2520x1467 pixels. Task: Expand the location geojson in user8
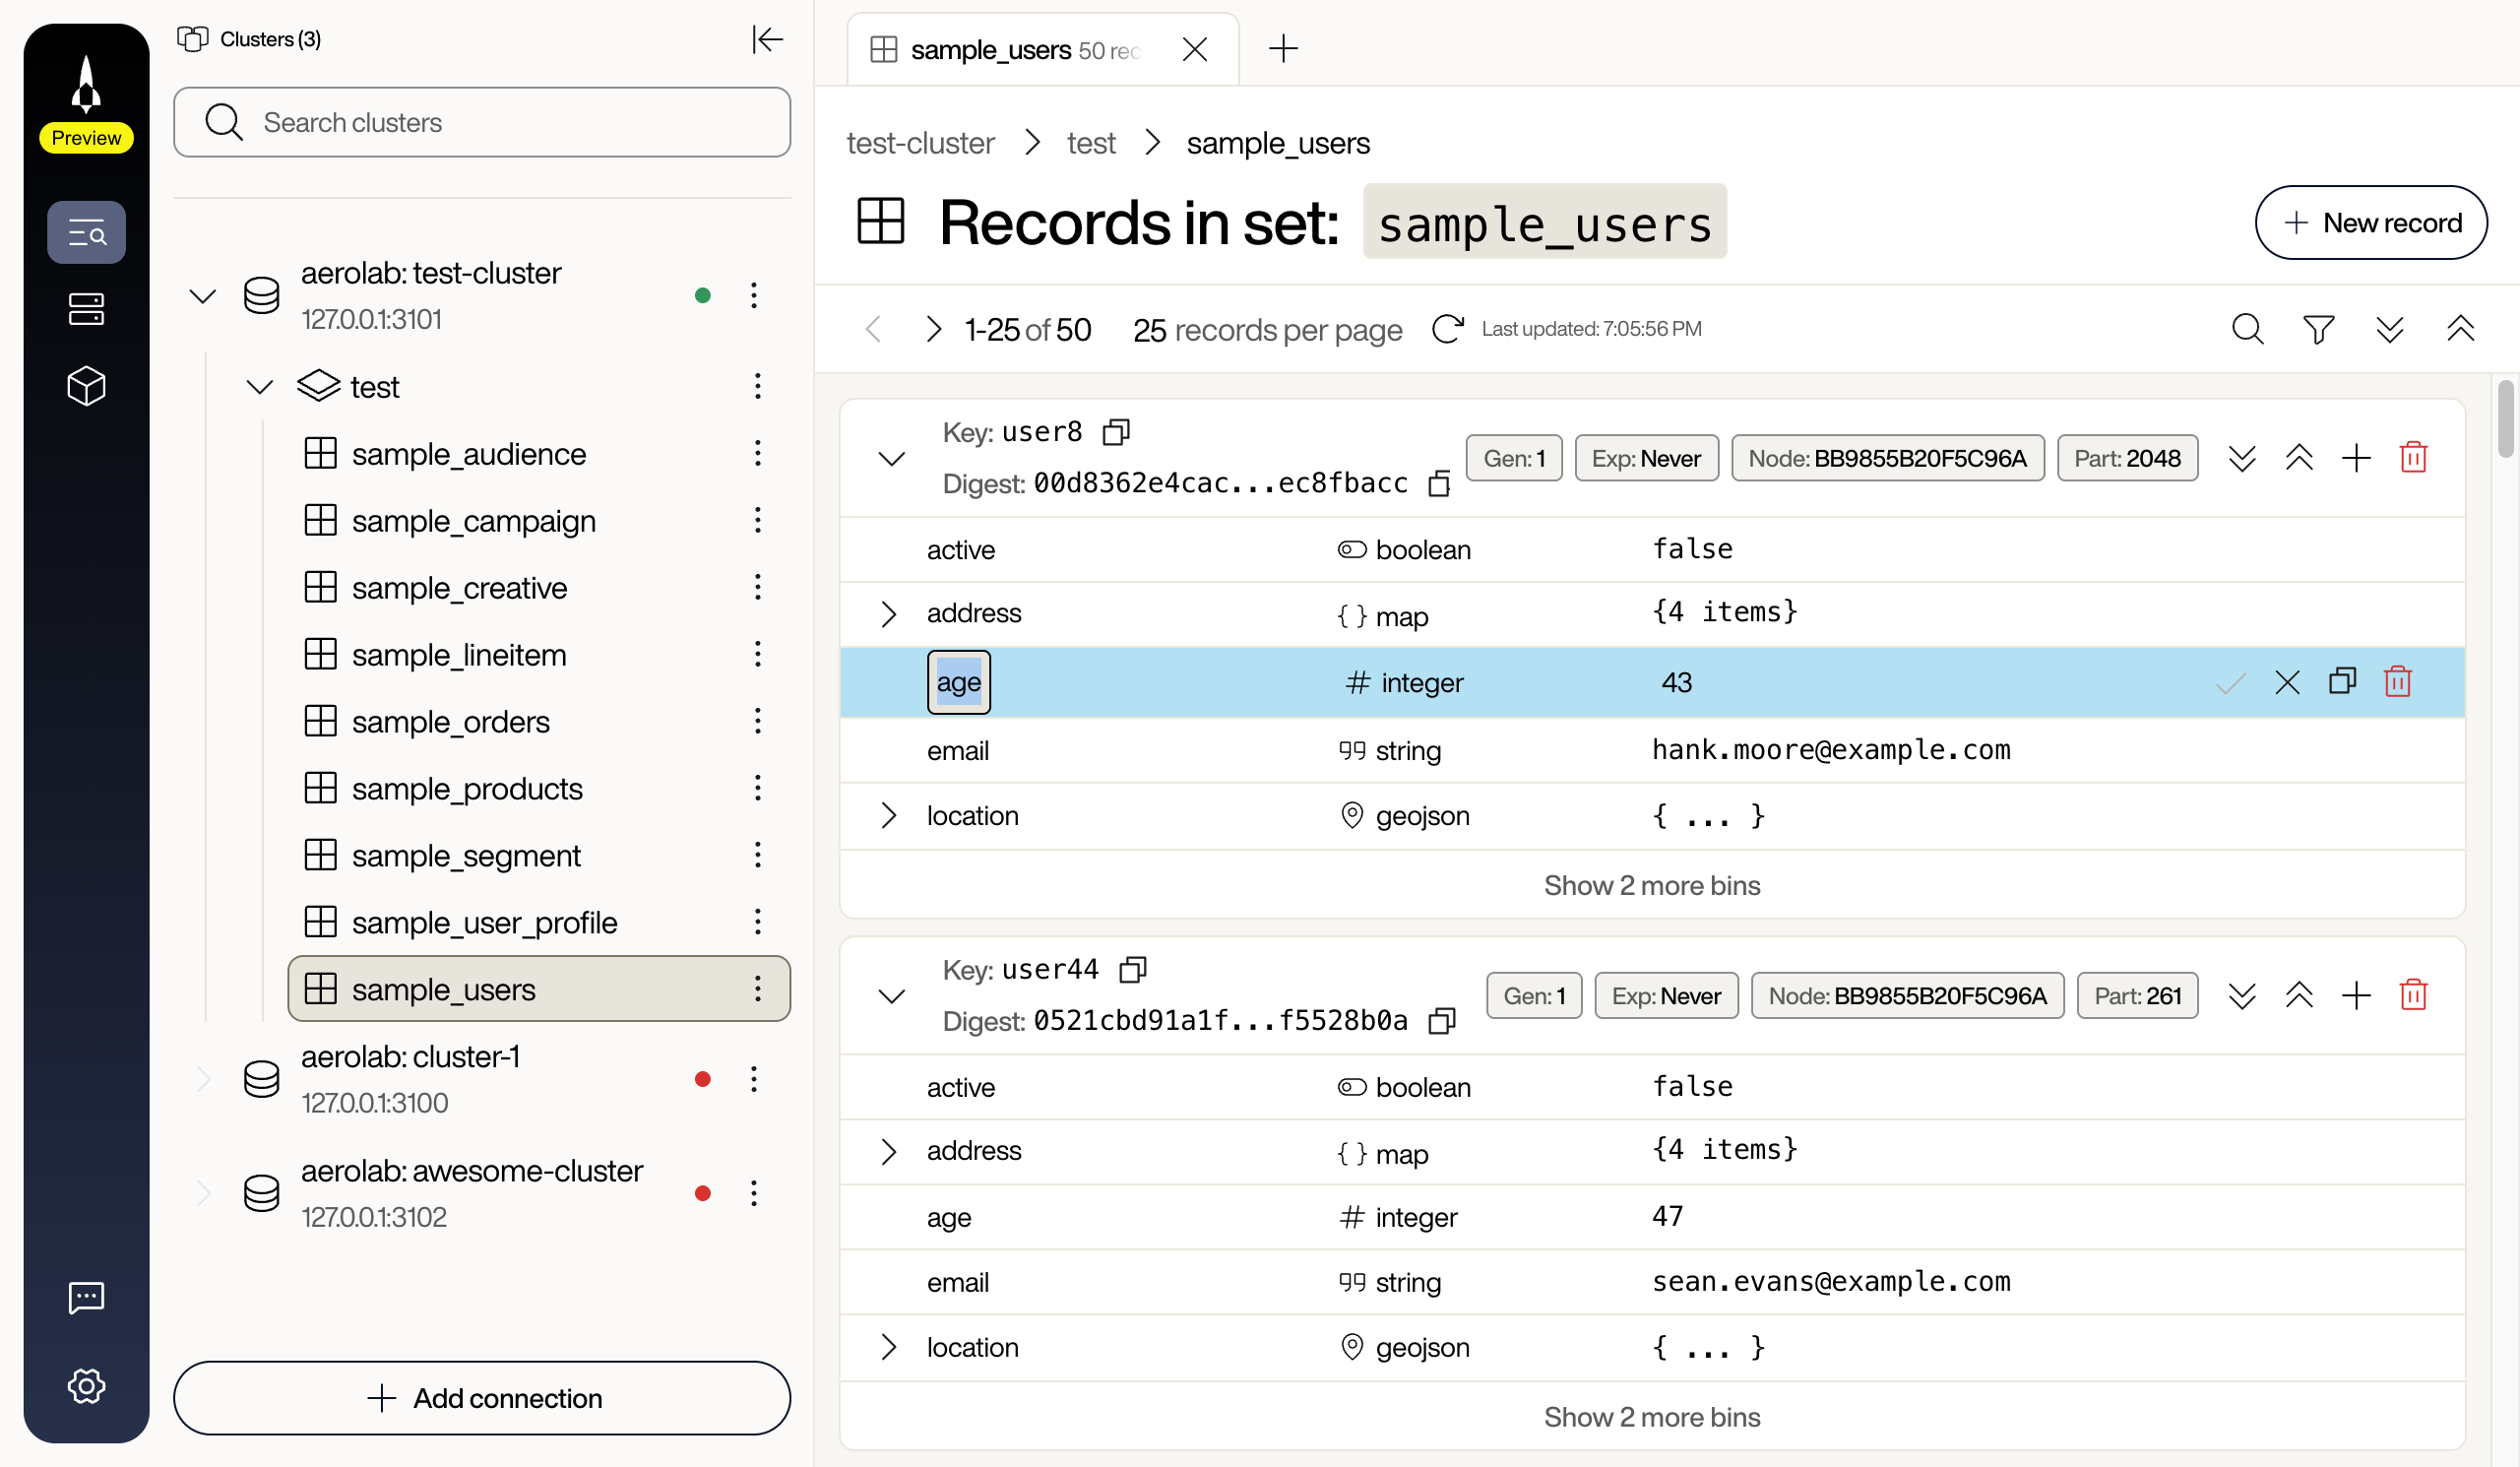888,815
